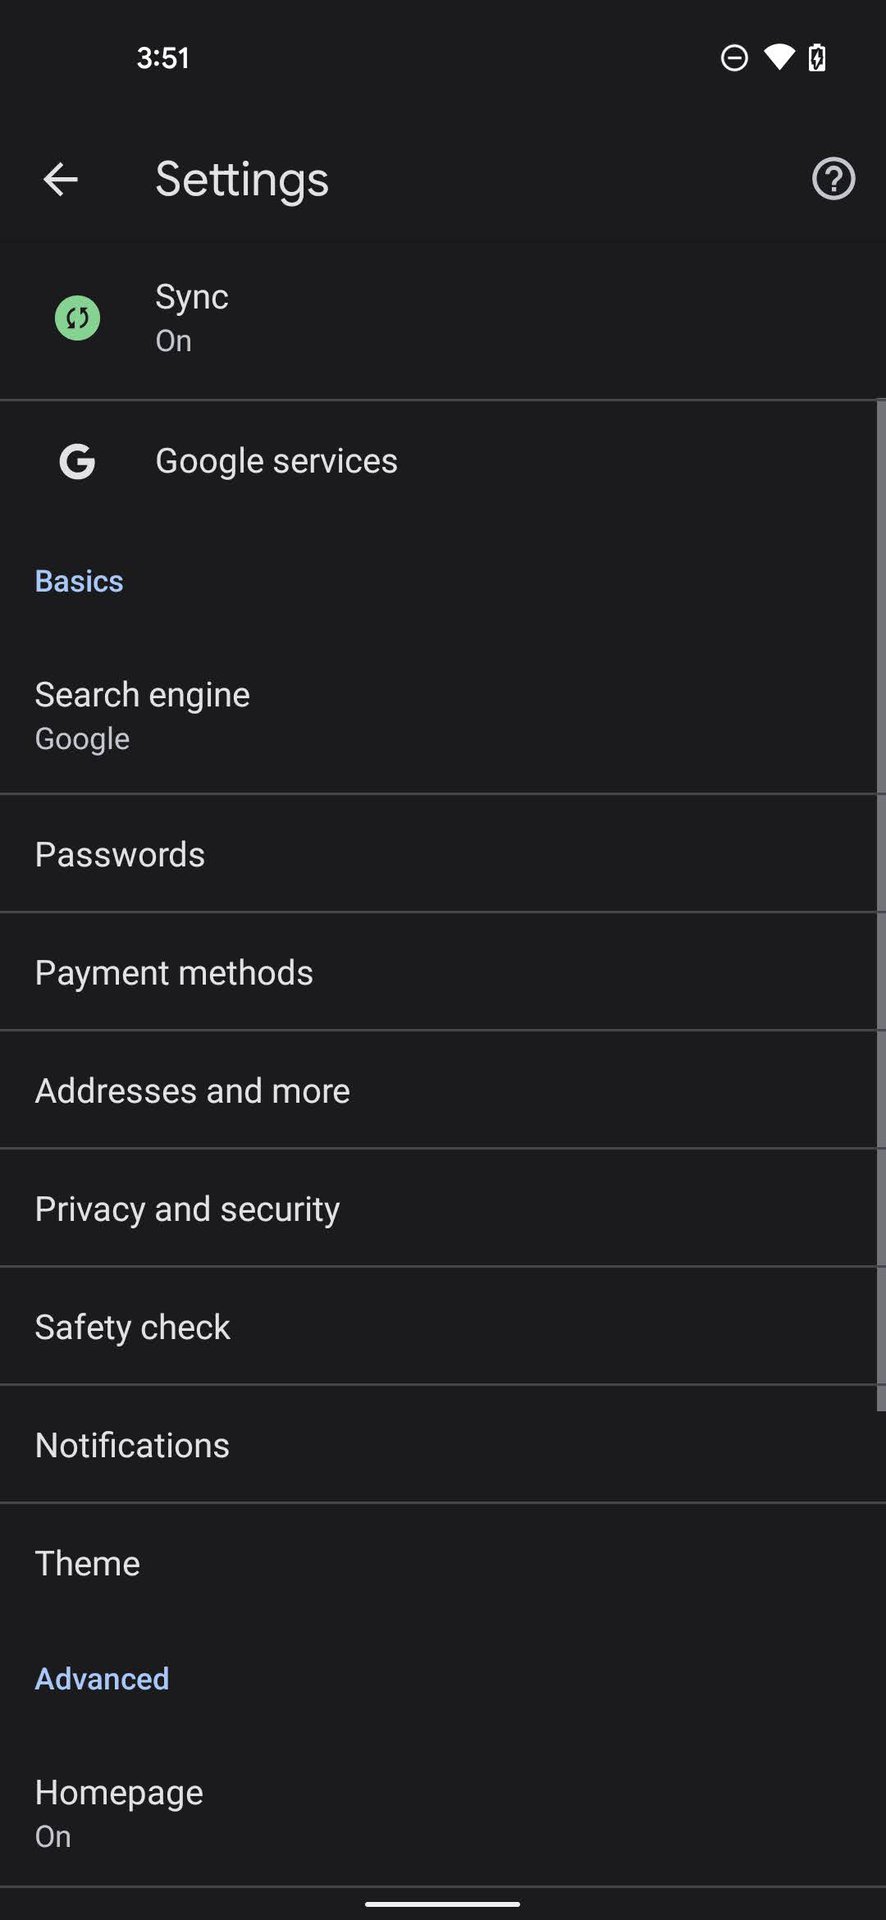The height and width of the screenshot is (1920, 886).
Task: Open Privacy and security
Action: pyautogui.click(x=187, y=1209)
